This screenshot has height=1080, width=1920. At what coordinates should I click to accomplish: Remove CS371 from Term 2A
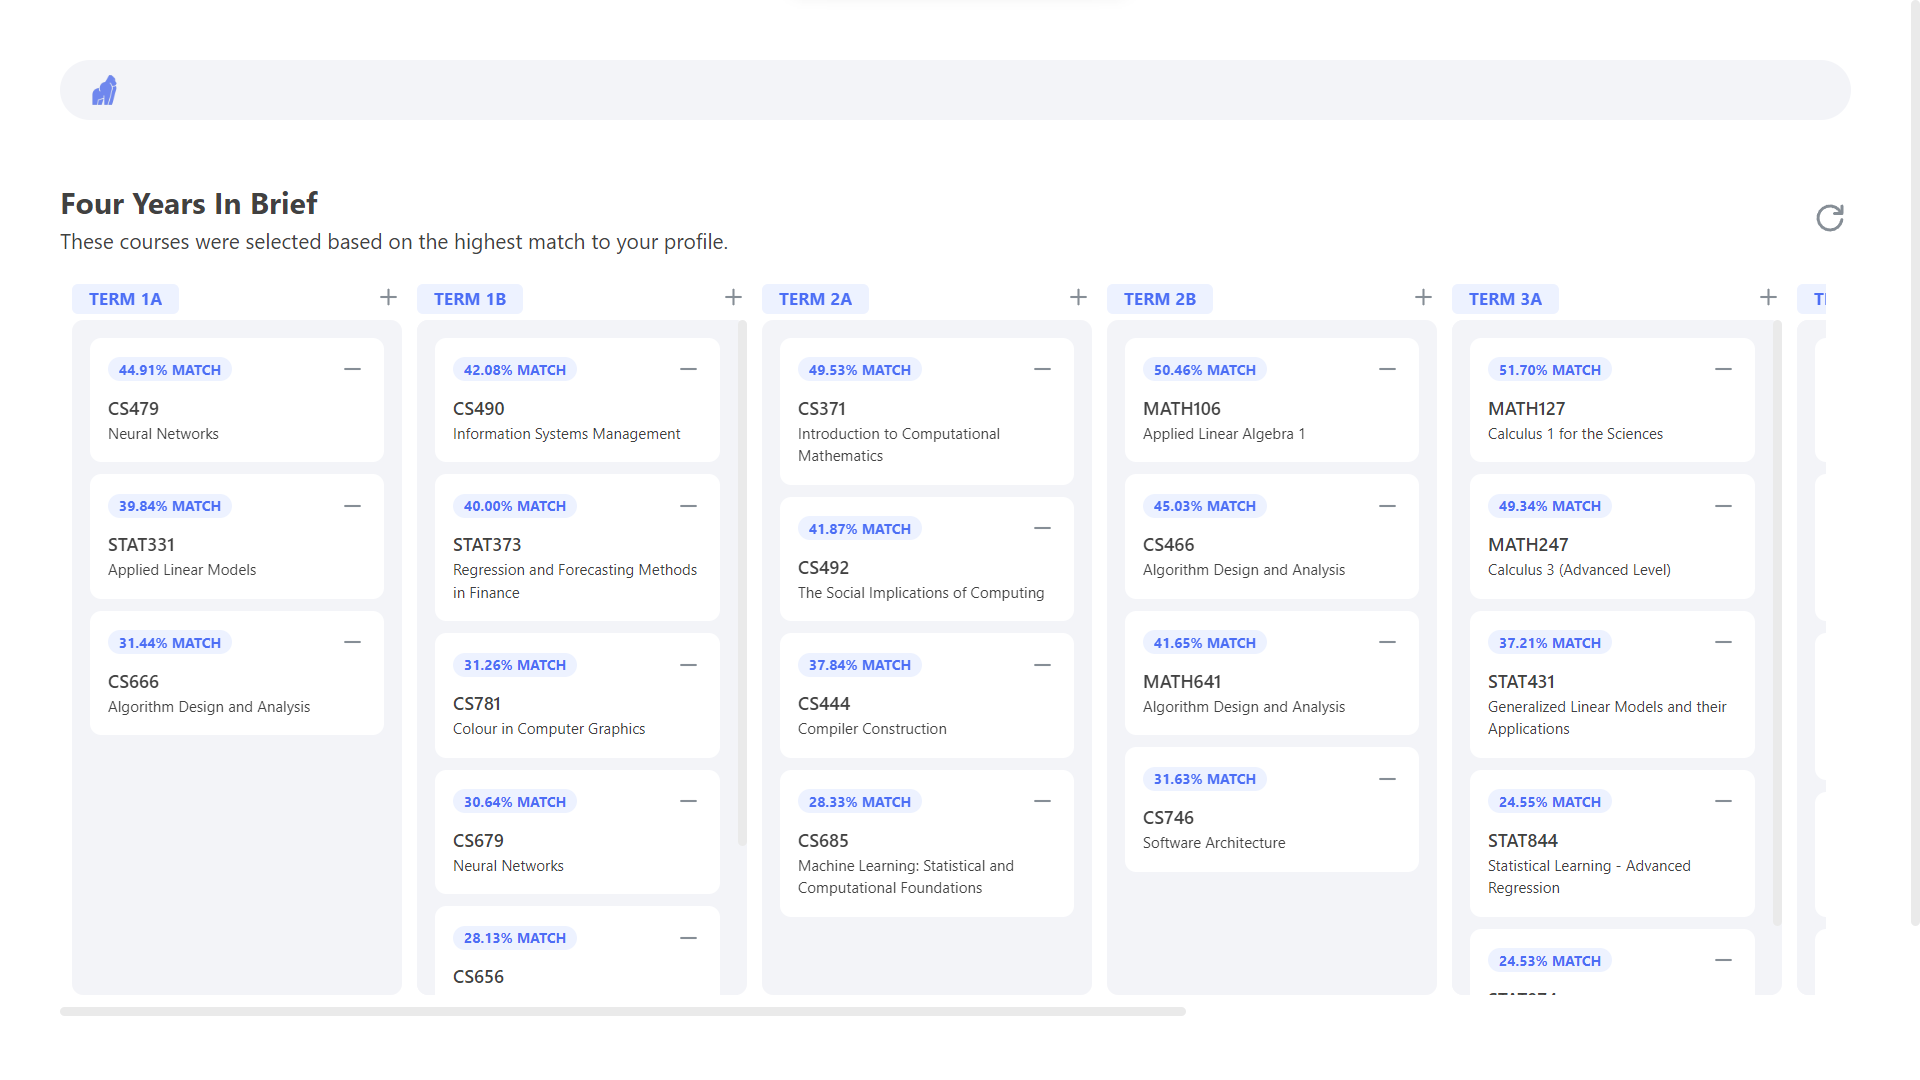coord(1042,369)
